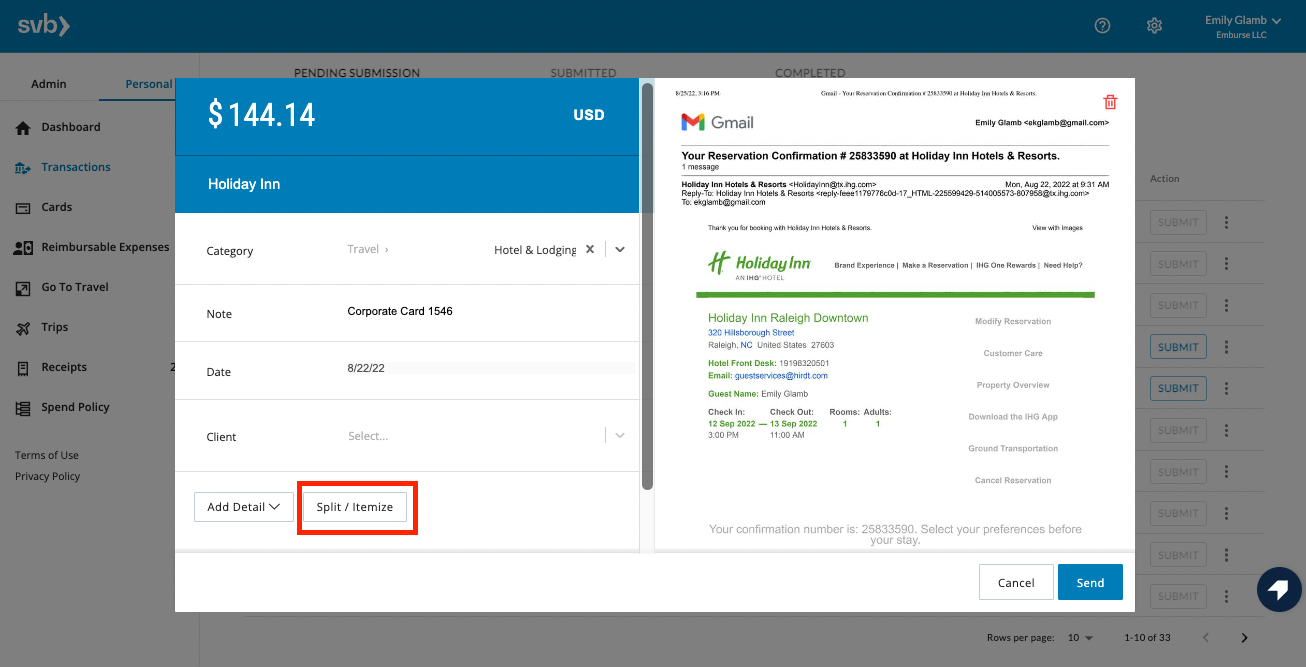Click the Transactions sidebar icon
Screen dimensions: 1306x667
point(23,168)
